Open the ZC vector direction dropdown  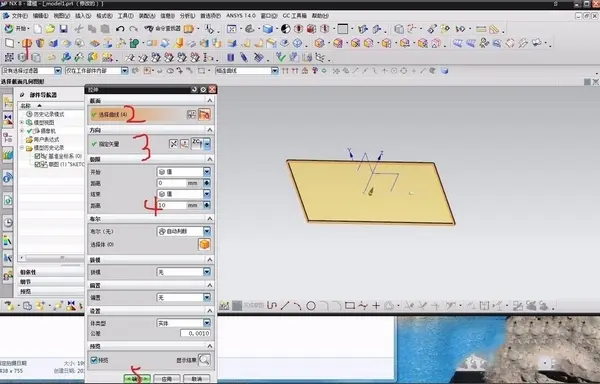(207, 144)
